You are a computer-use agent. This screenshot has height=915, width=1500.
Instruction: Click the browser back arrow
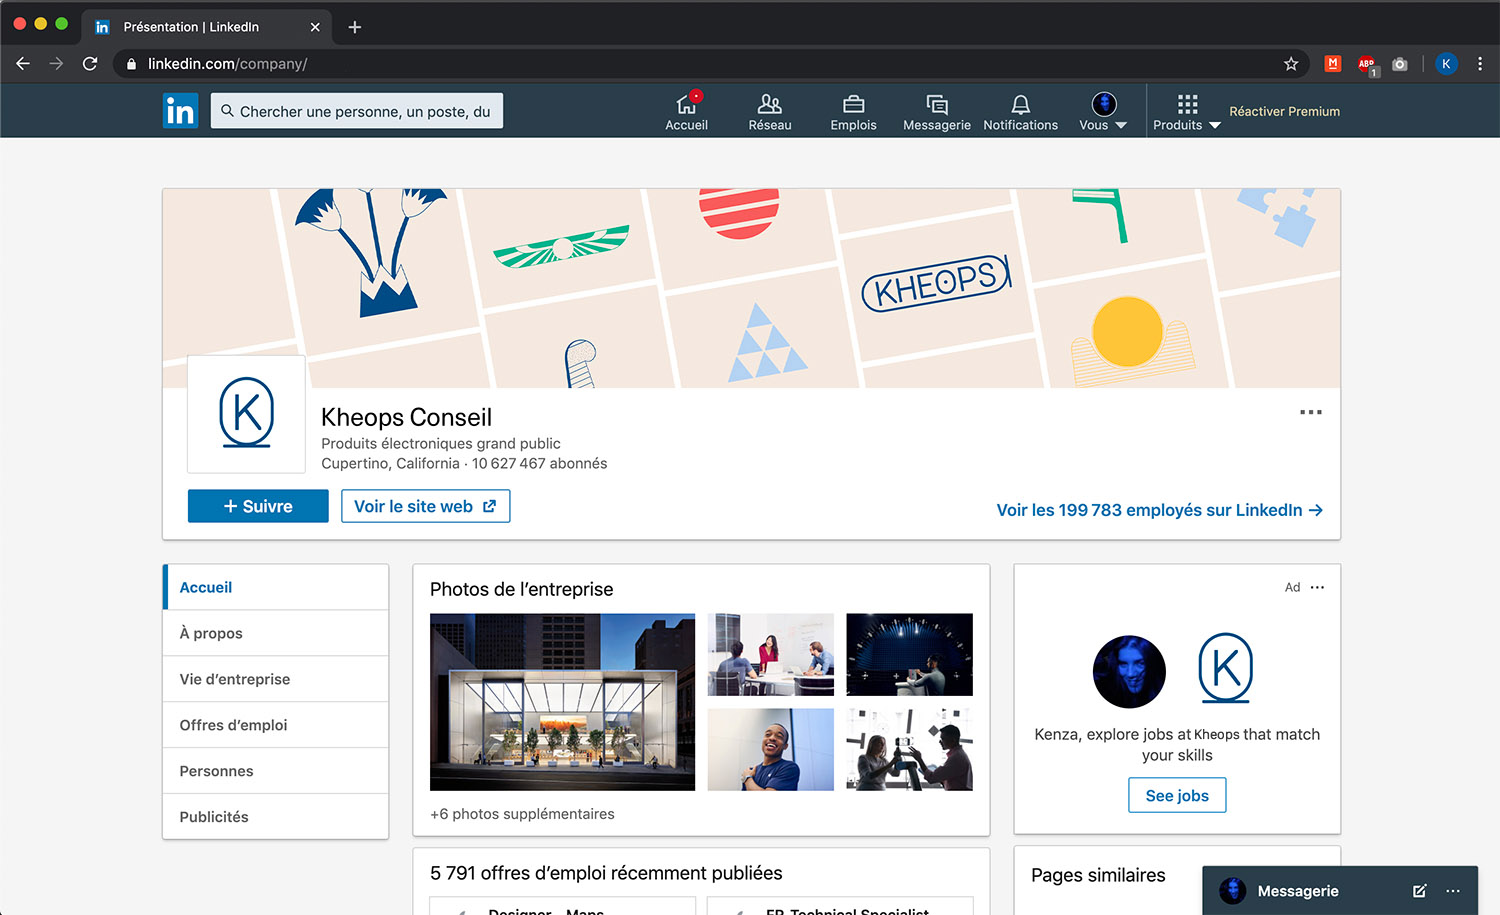click(x=23, y=63)
